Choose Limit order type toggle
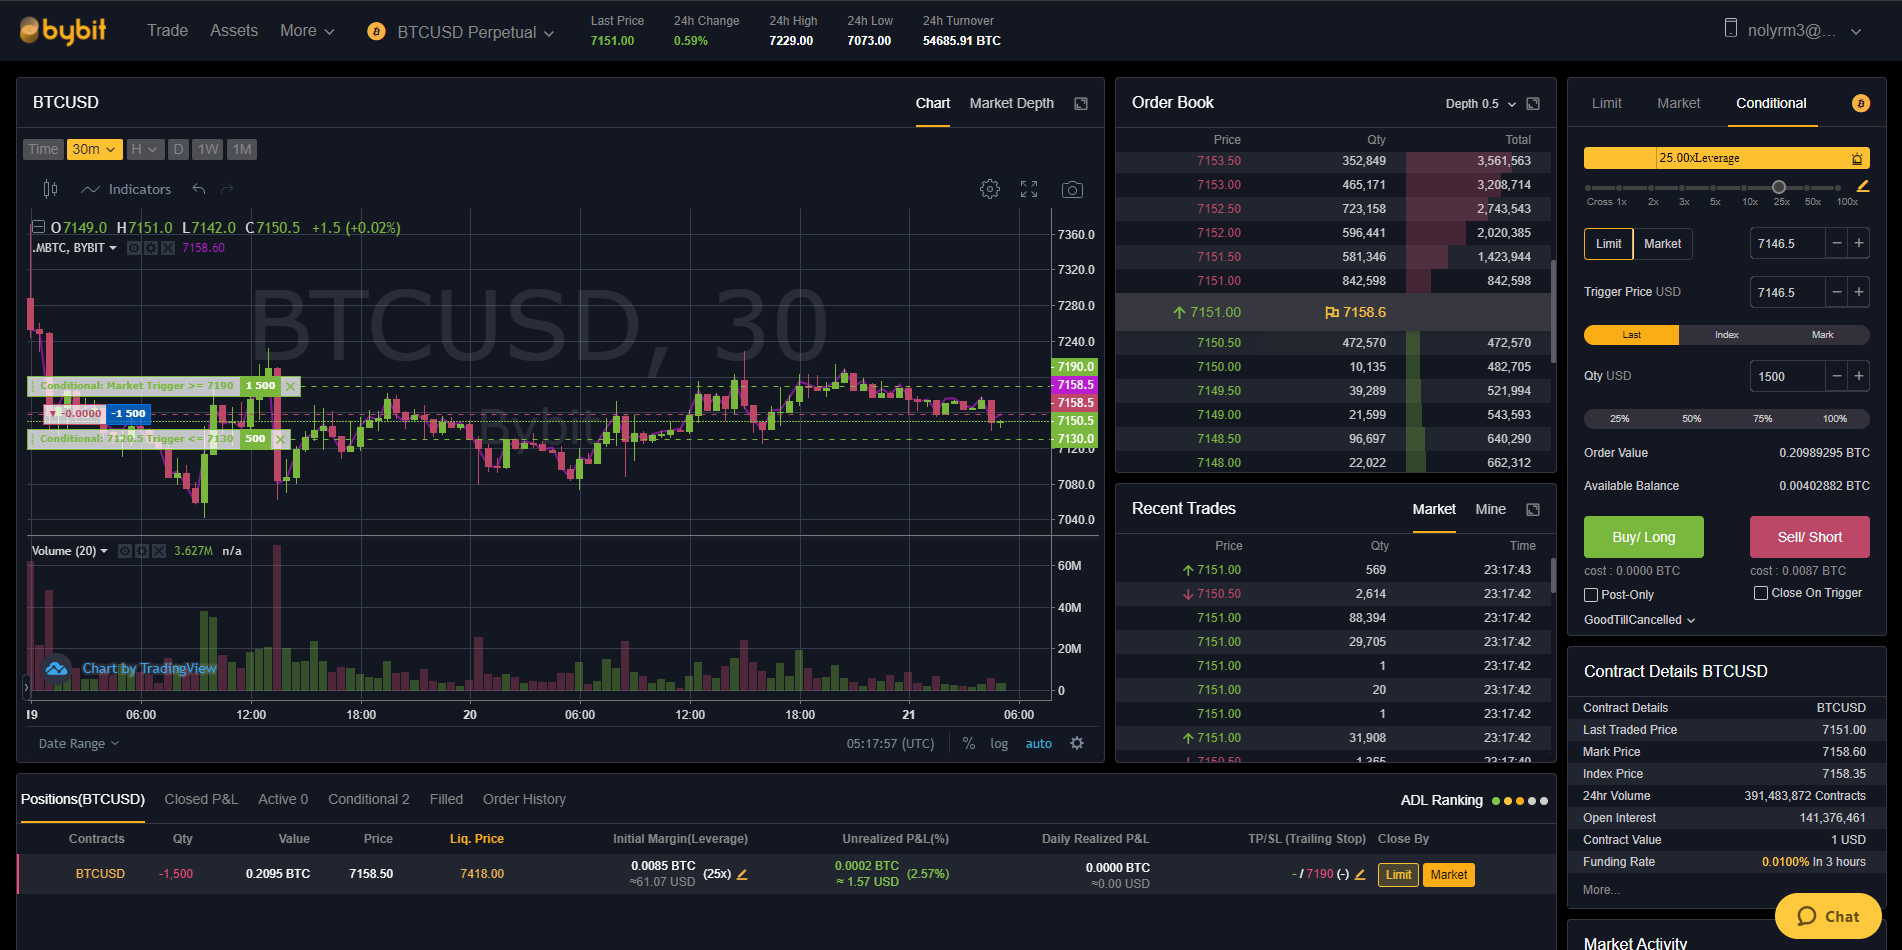 [1609, 244]
